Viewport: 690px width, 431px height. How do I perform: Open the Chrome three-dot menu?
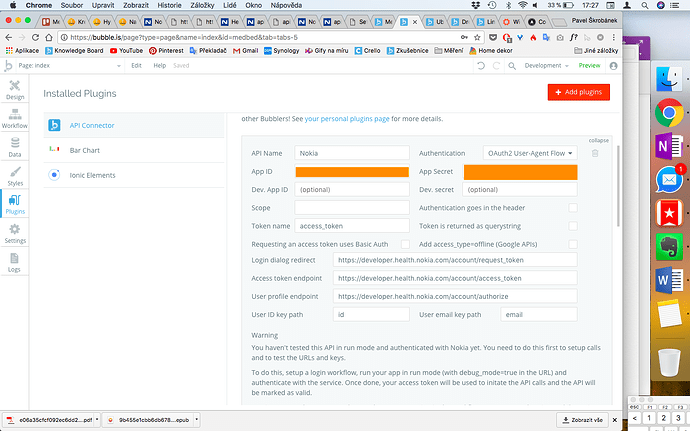point(613,37)
